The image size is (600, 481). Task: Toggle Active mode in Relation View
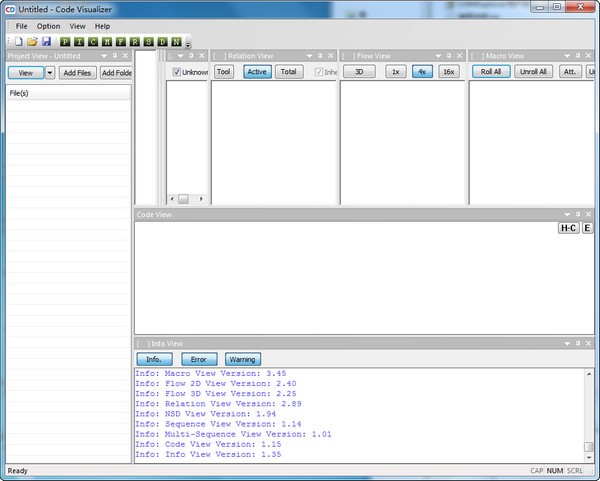coord(257,72)
